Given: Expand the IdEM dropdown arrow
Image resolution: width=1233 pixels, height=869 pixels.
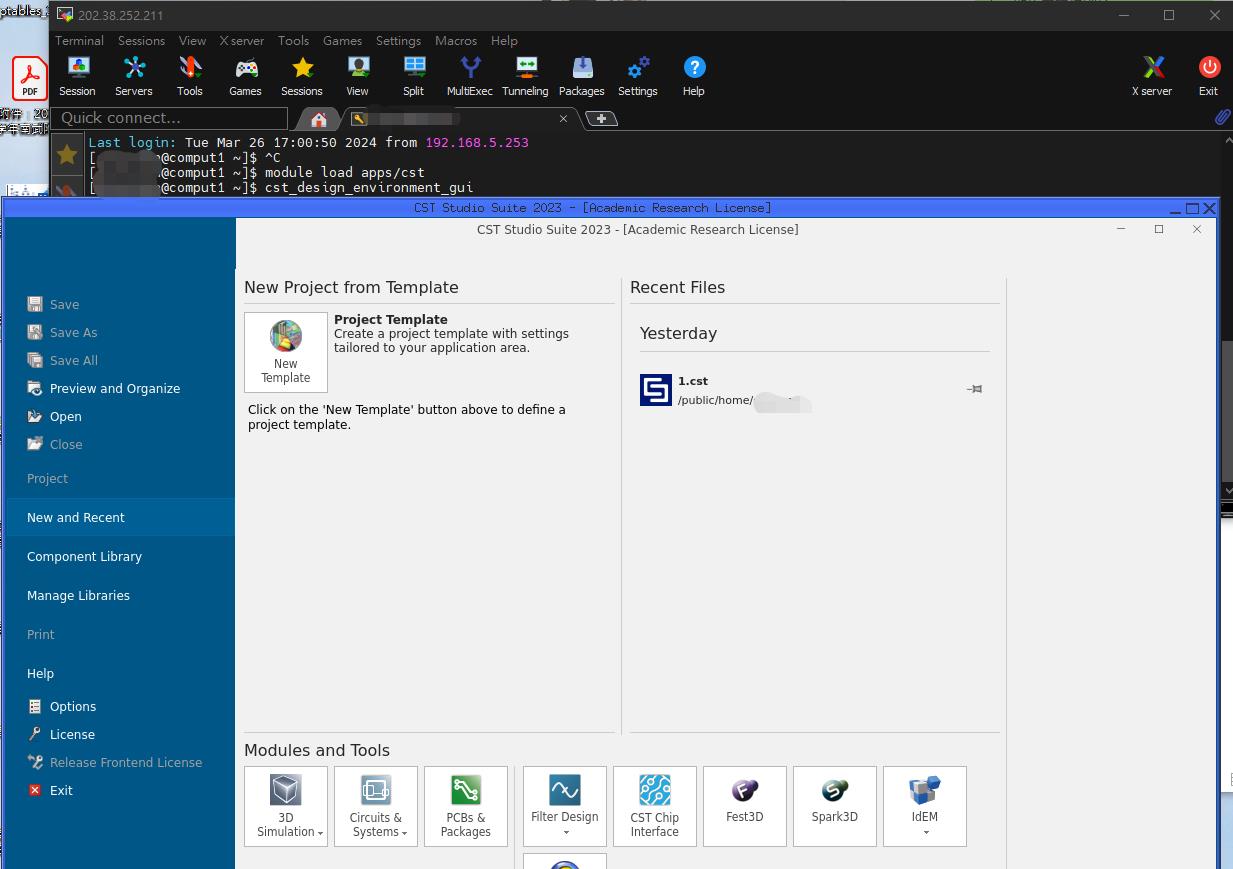Looking at the screenshot, I should tap(925, 833).
